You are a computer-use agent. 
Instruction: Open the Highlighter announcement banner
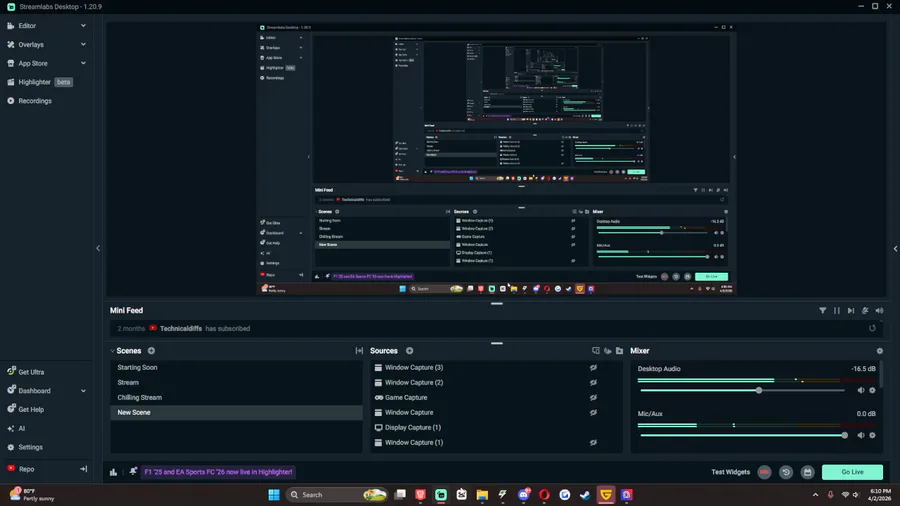click(x=218, y=472)
